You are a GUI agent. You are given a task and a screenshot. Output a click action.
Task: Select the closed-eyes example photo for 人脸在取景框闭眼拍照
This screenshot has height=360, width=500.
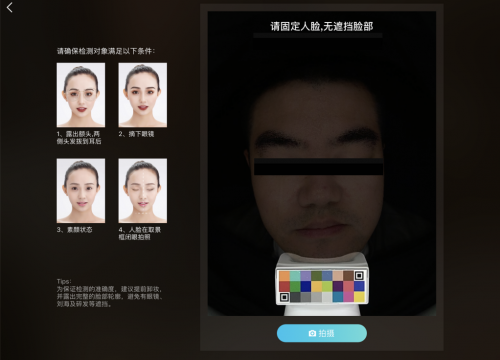(x=143, y=191)
